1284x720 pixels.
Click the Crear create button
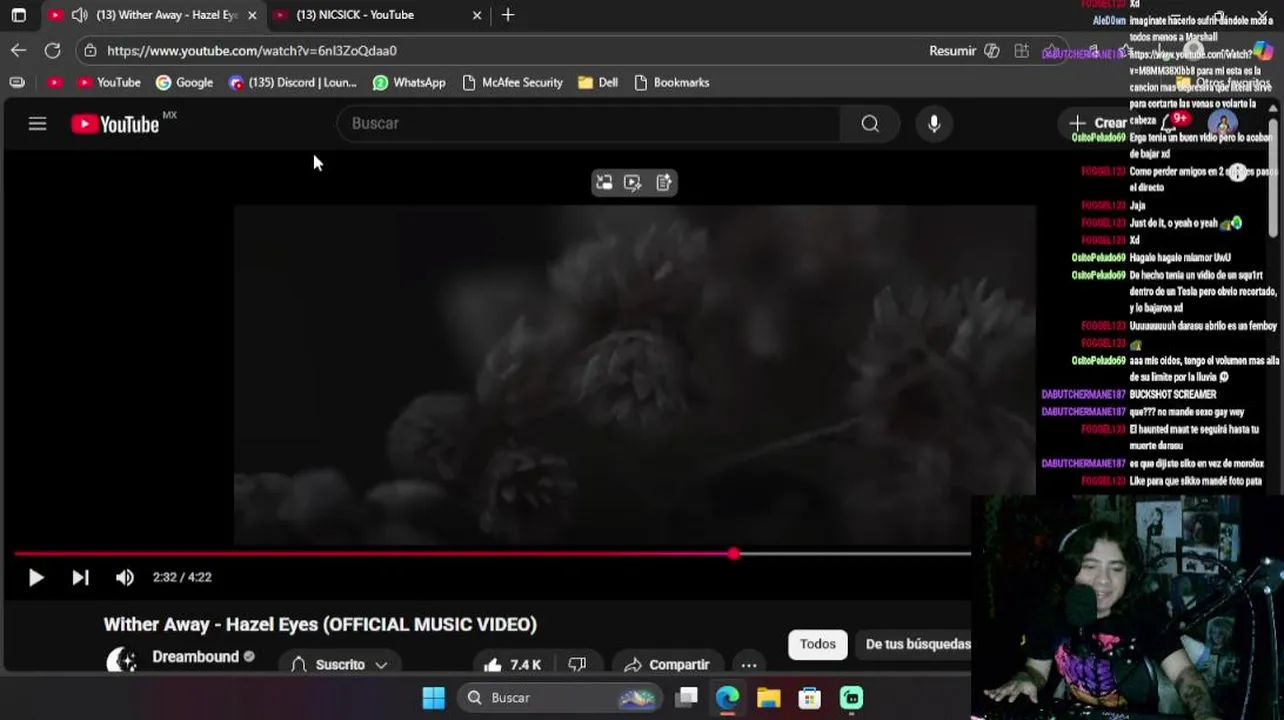[1098, 123]
